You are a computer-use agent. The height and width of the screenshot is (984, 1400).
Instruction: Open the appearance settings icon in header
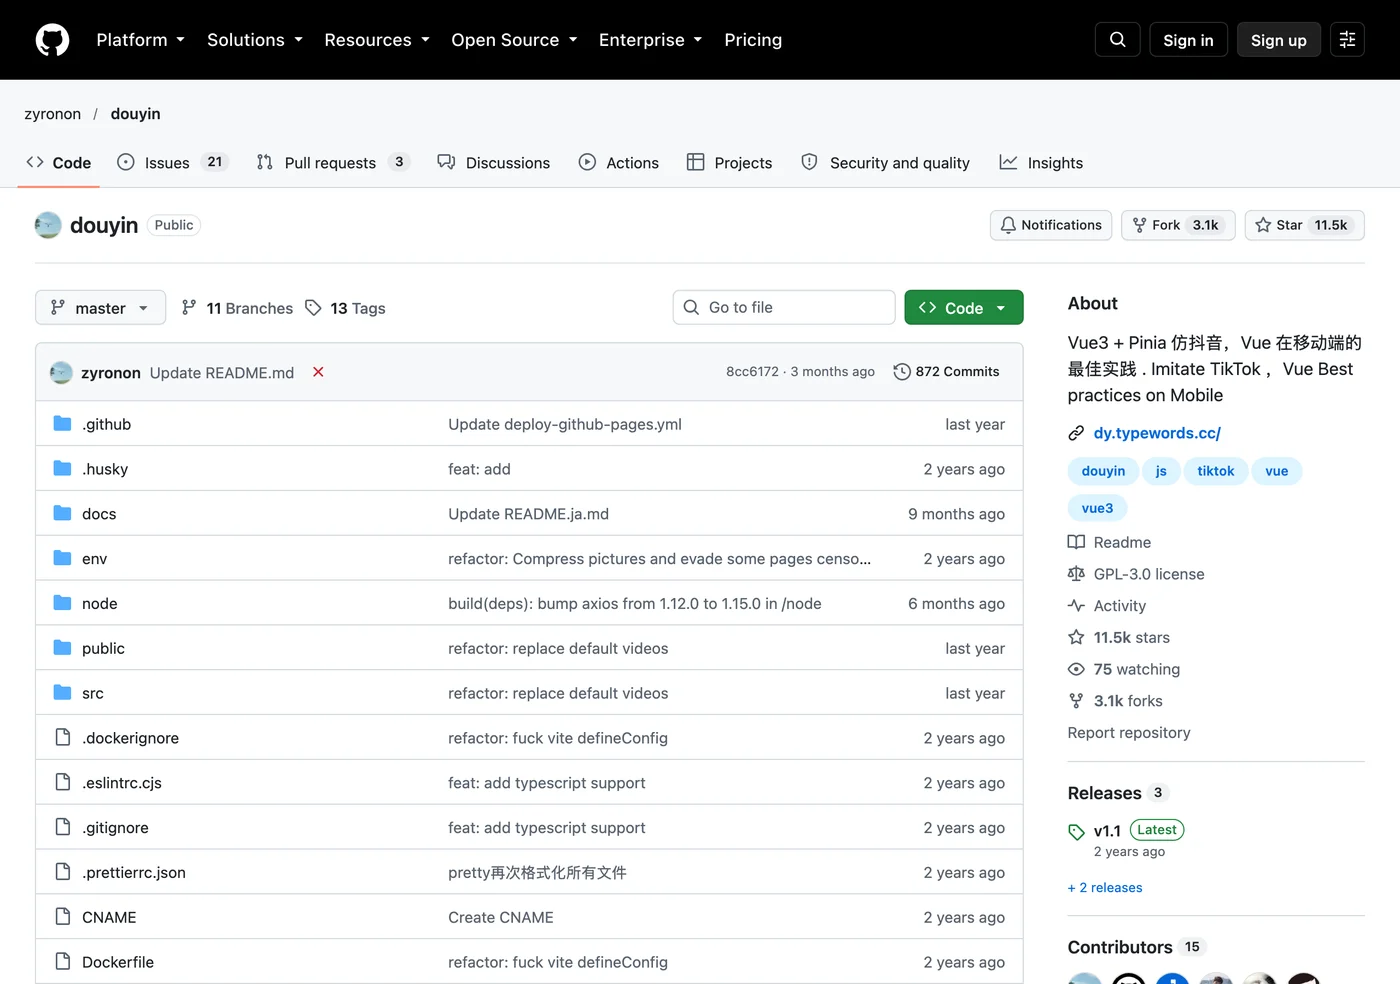[x=1347, y=40]
